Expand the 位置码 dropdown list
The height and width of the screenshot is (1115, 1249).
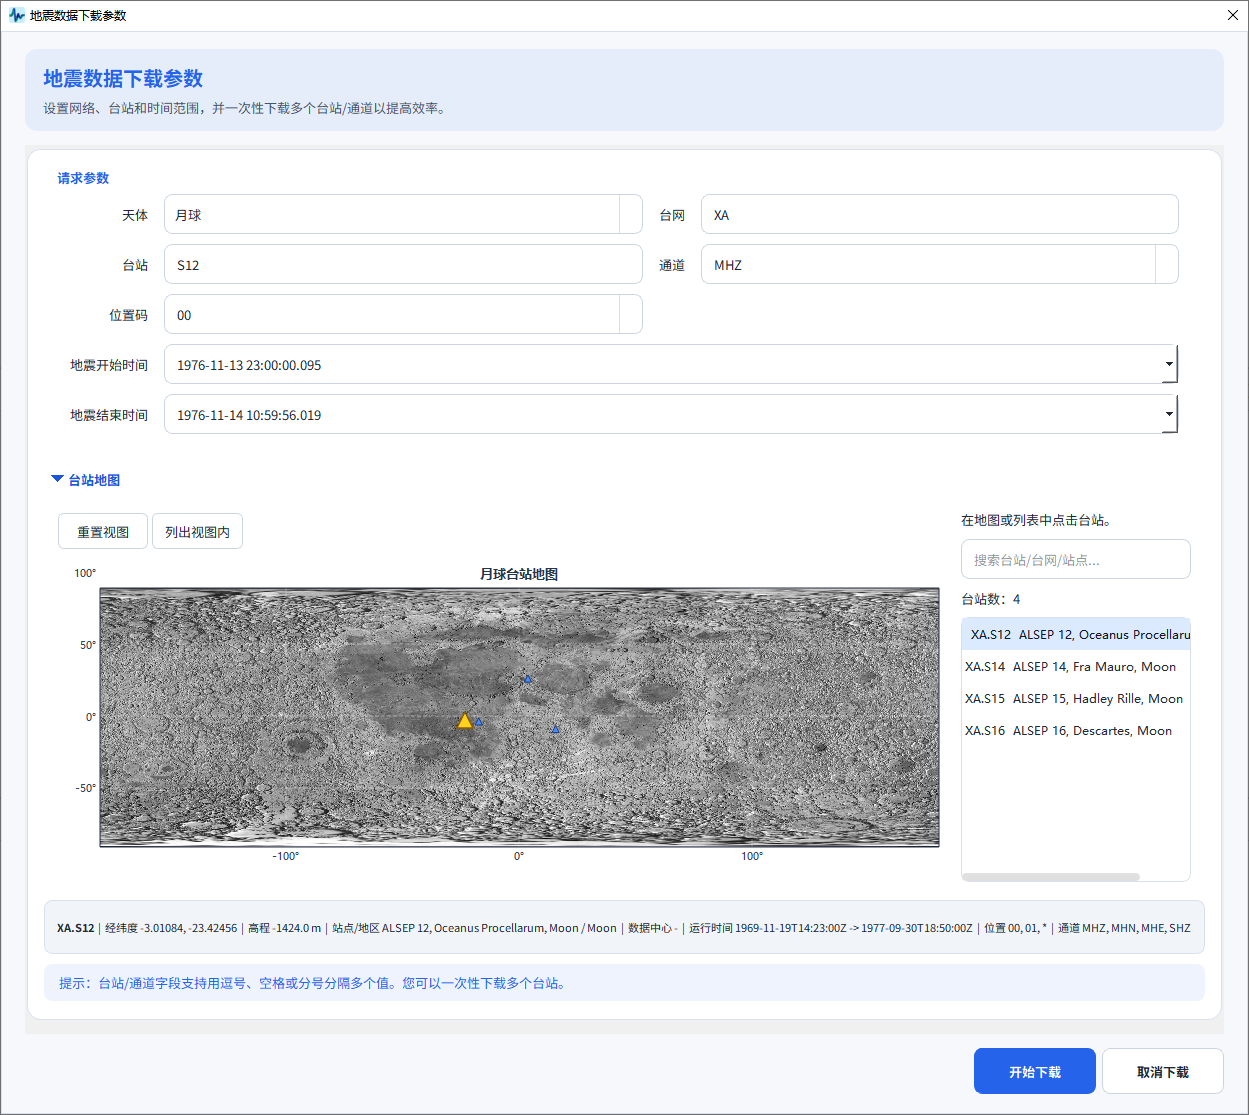[x=631, y=315]
